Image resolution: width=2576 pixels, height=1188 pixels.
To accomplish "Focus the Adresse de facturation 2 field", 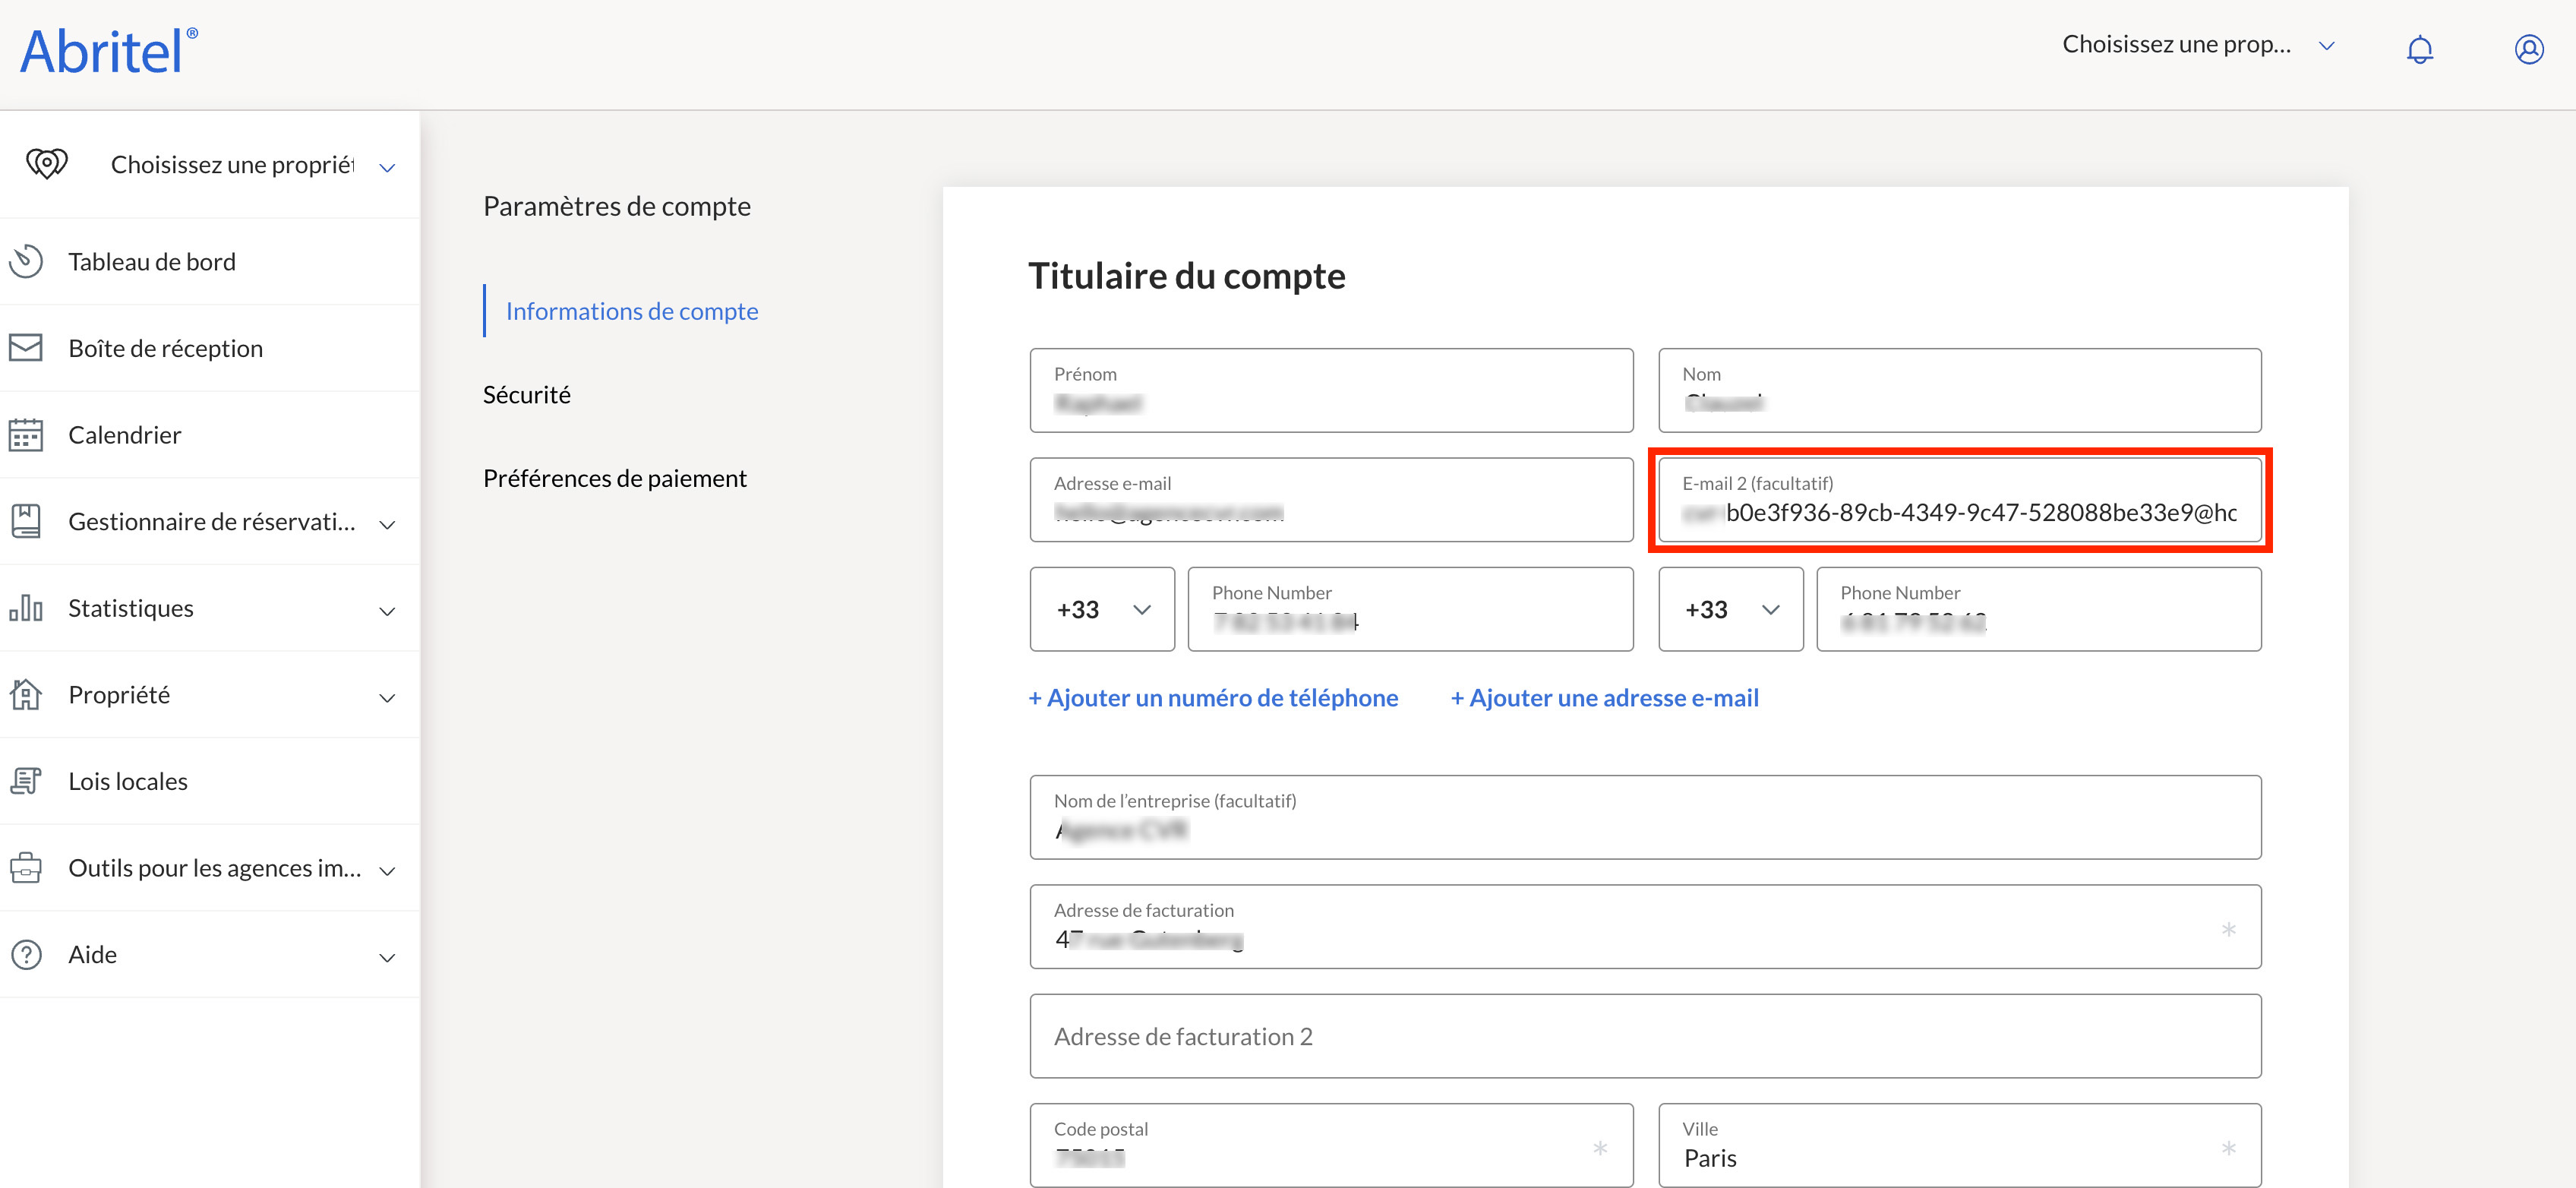I will pyautogui.click(x=1644, y=1036).
